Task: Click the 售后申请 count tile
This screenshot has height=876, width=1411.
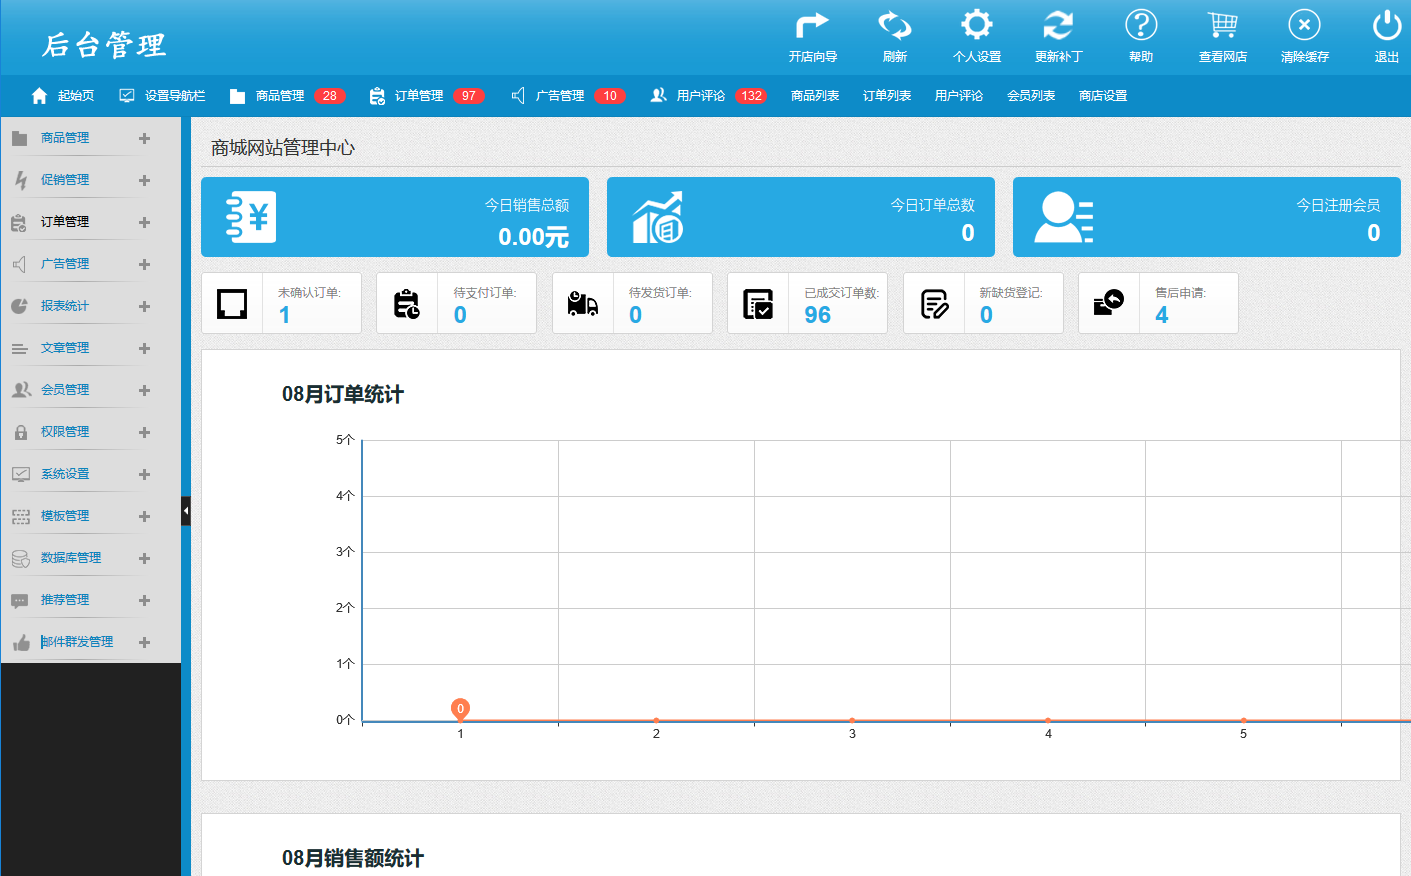Action: (1158, 303)
